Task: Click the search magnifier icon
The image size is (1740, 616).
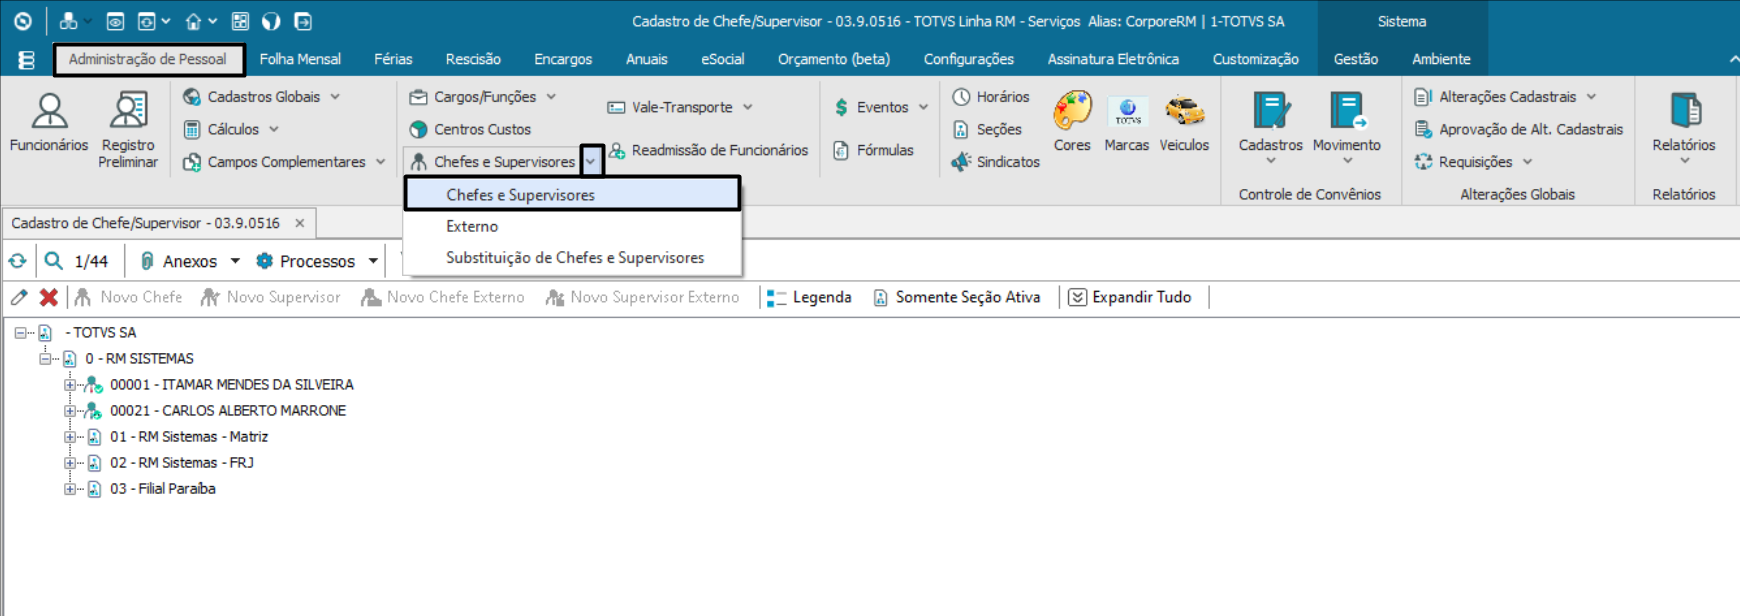Action: pos(54,261)
